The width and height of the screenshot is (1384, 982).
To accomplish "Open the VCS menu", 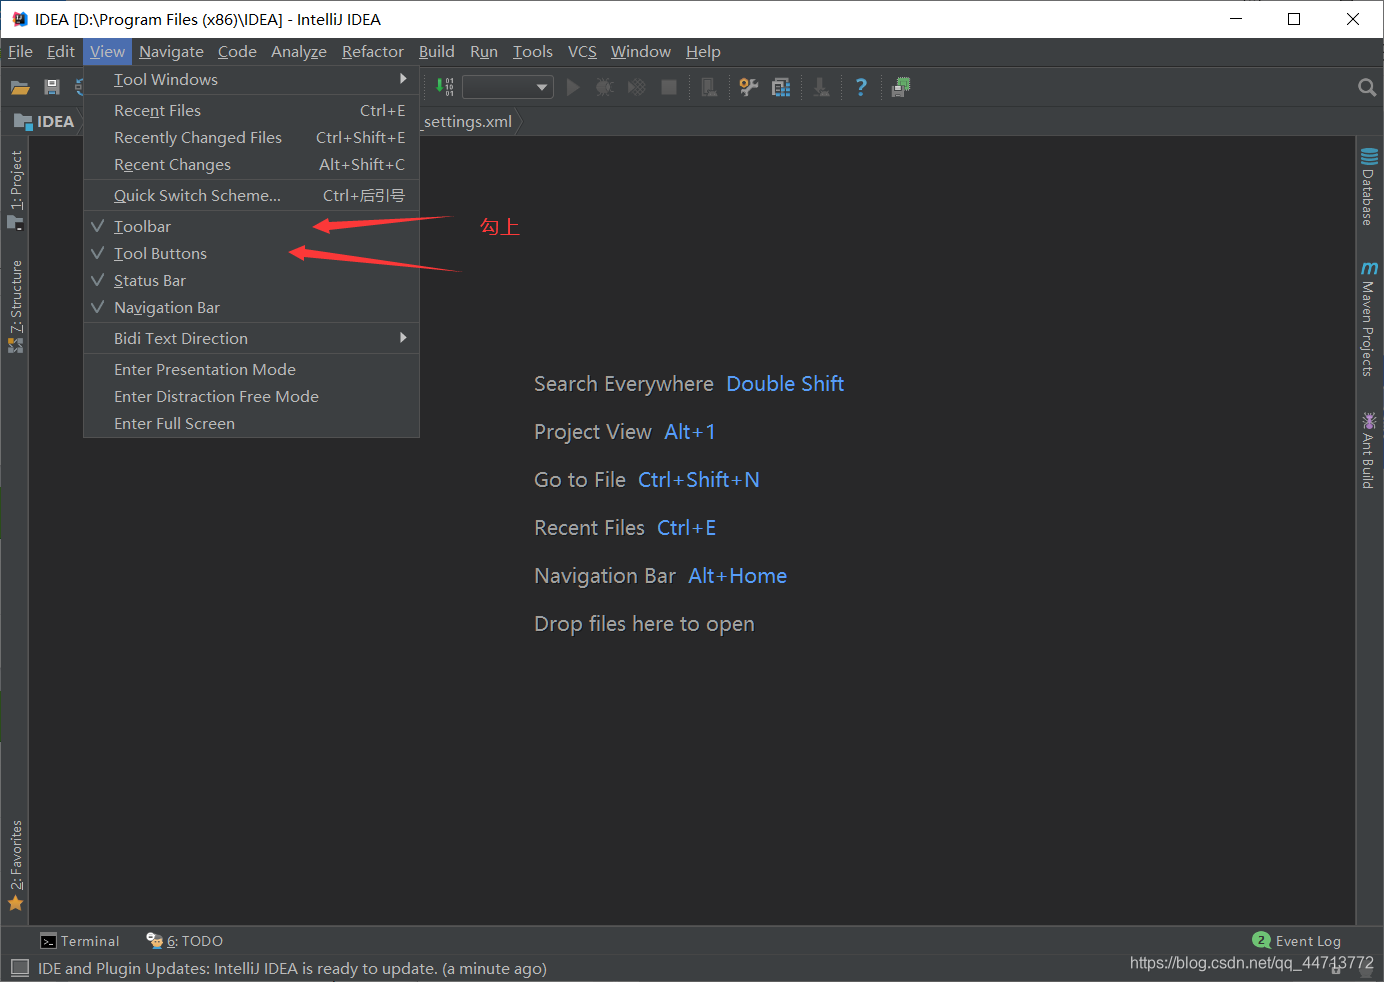I will tap(582, 52).
